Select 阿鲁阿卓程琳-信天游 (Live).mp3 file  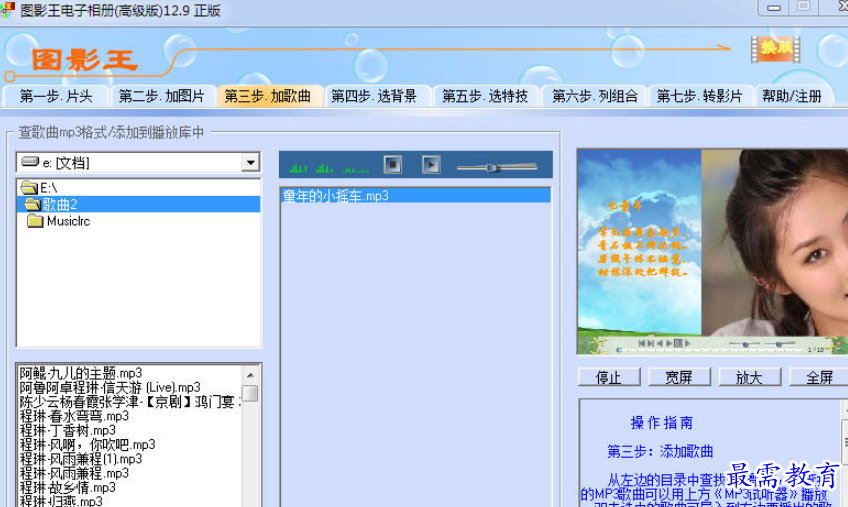coord(110,387)
